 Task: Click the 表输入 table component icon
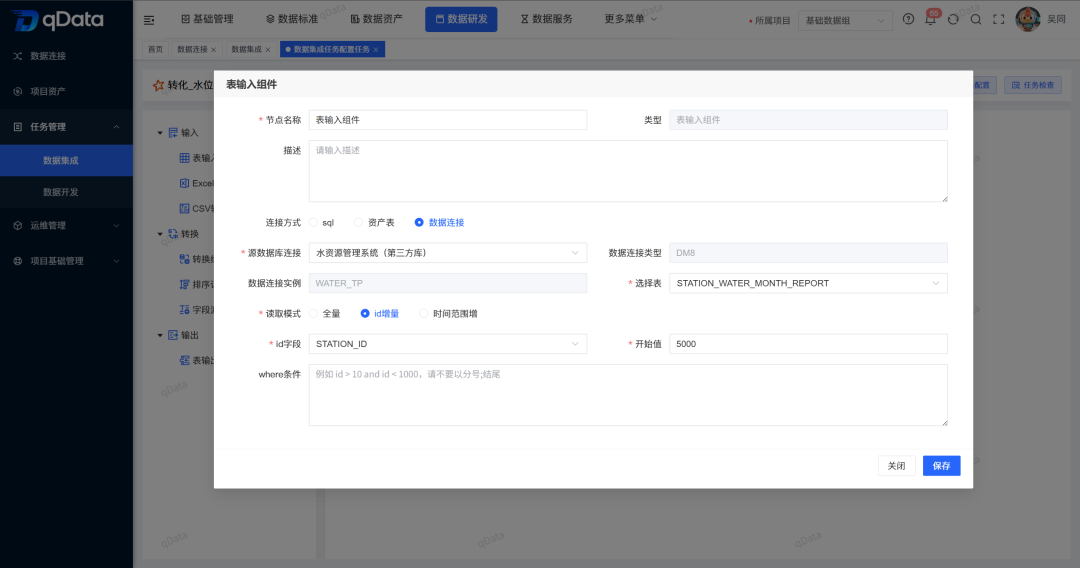185,158
